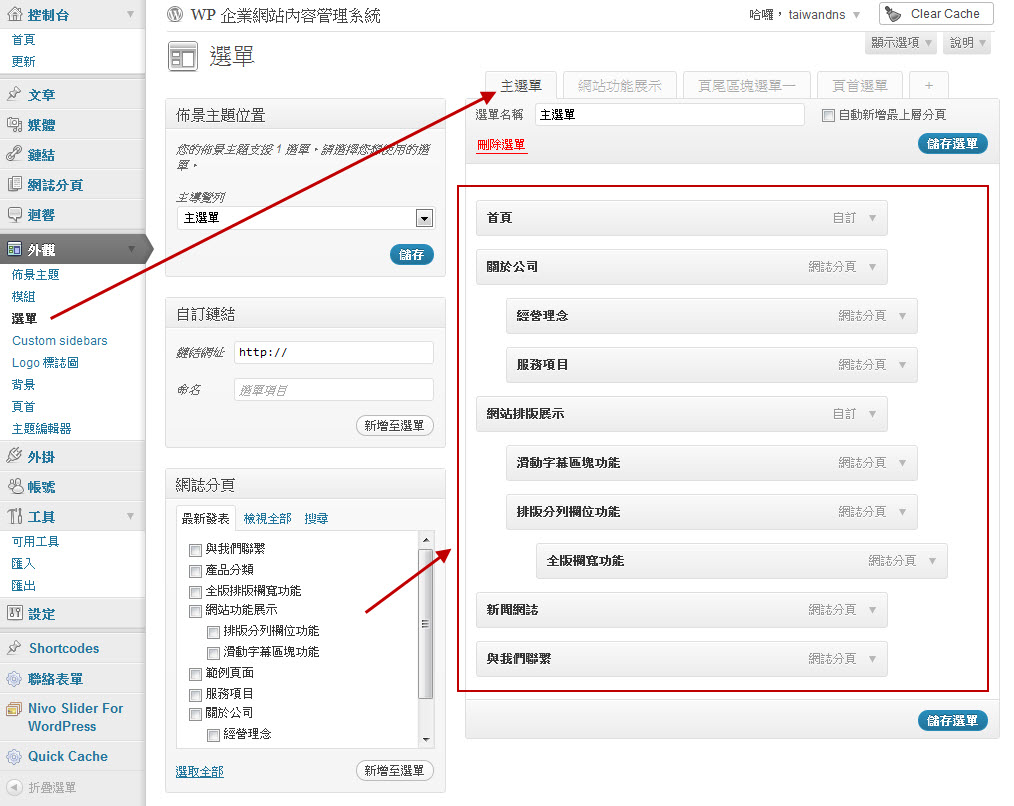Switch to the 頁尾區塊選單一 tab
1014x806 pixels.
[746, 85]
